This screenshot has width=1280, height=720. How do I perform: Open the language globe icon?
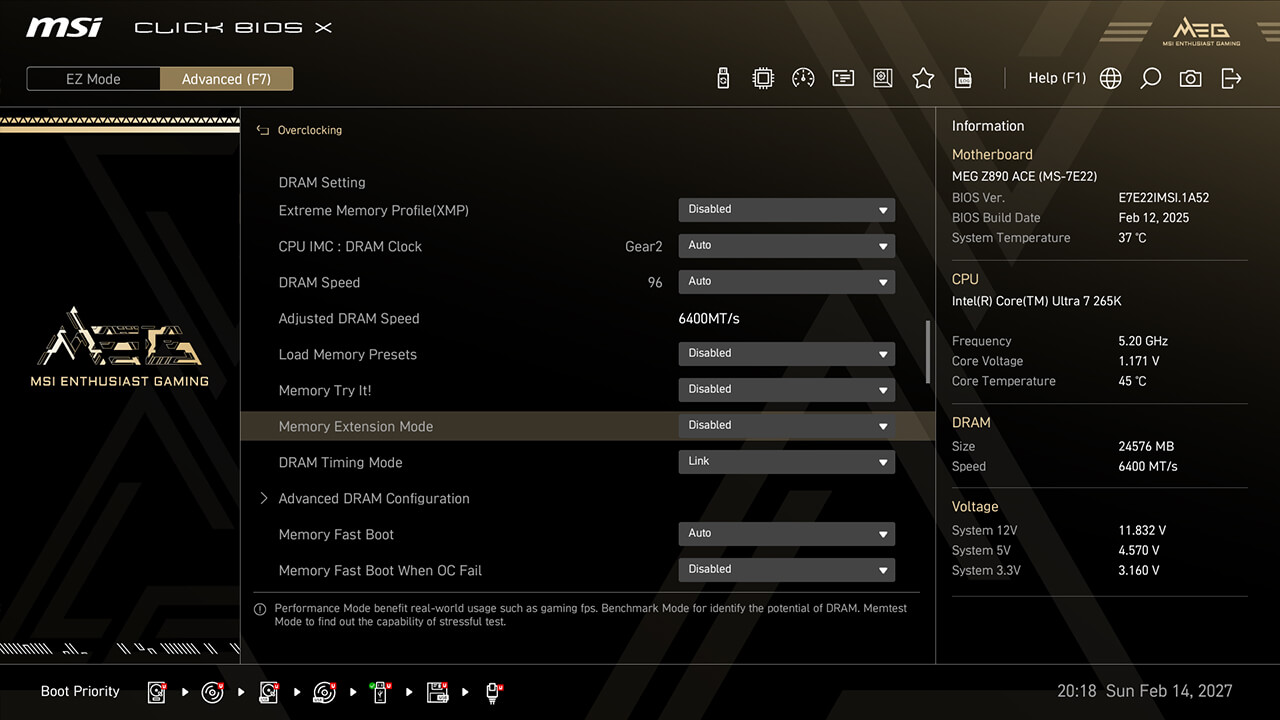pyautogui.click(x=1110, y=78)
